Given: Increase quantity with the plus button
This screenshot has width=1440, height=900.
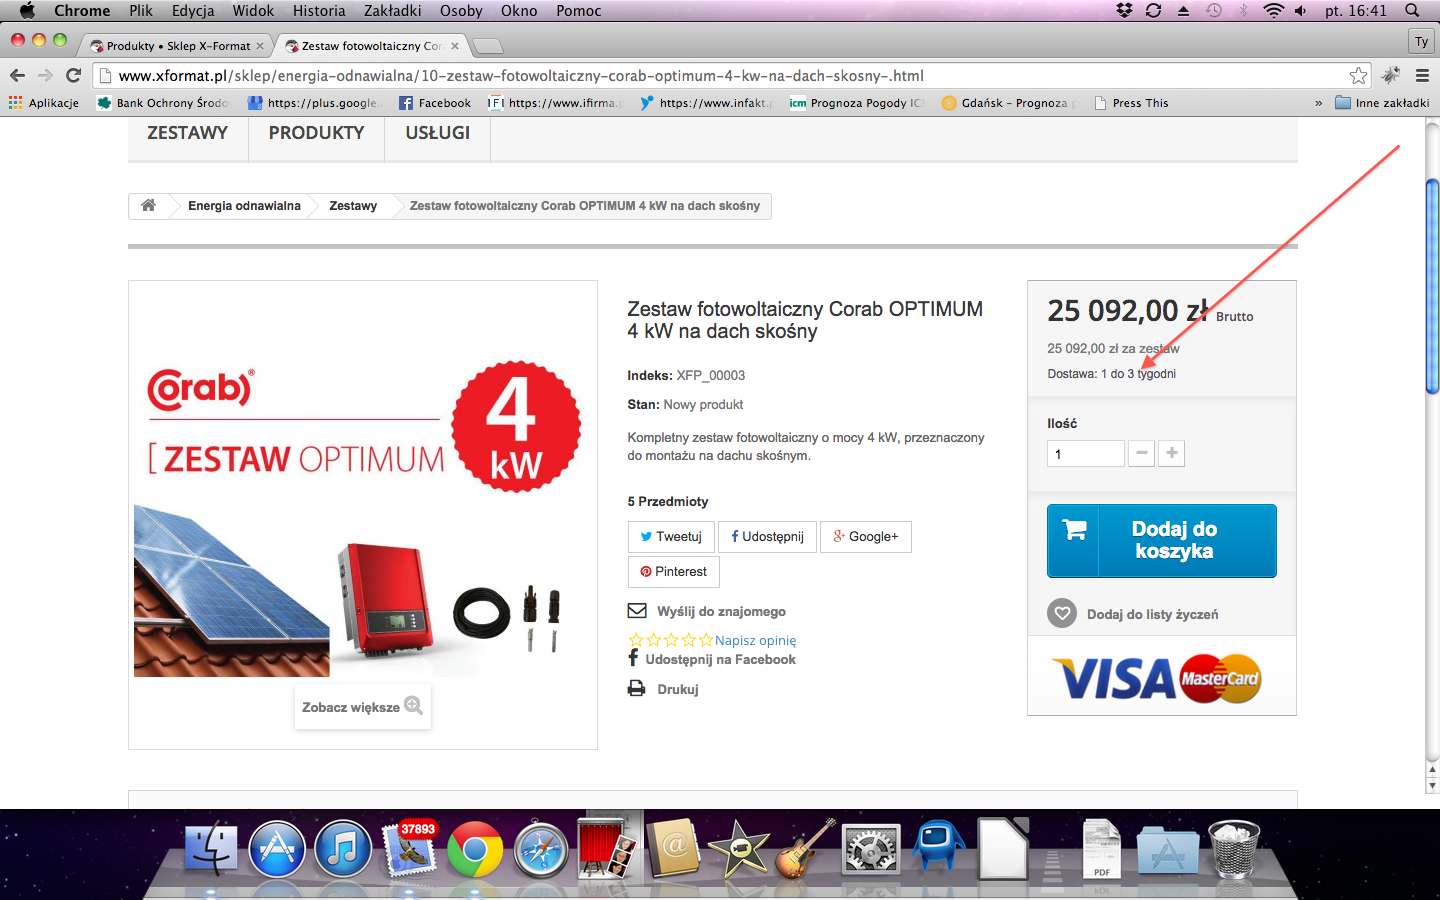Looking at the screenshot, I should tap(1172, 453).
